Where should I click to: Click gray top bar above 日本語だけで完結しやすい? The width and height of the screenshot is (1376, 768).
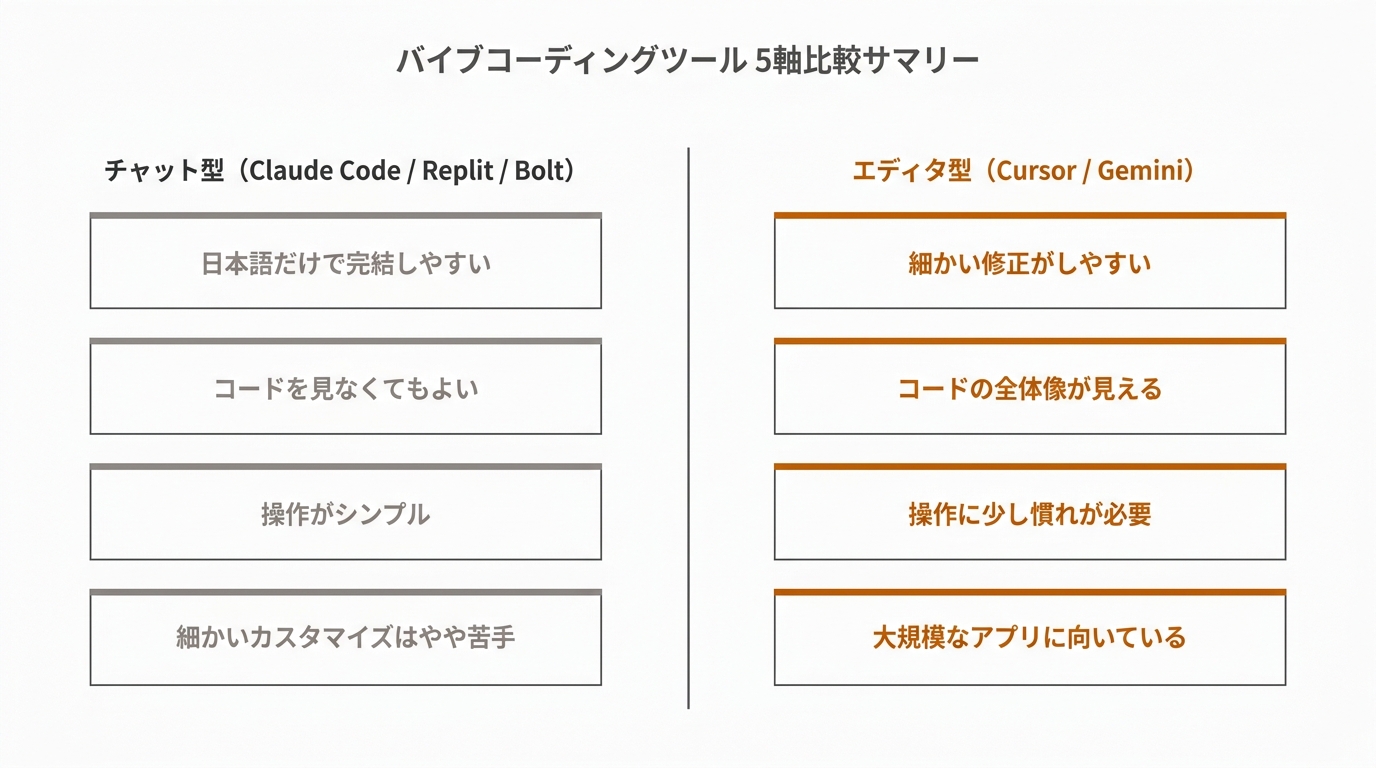tap(345, 215)
